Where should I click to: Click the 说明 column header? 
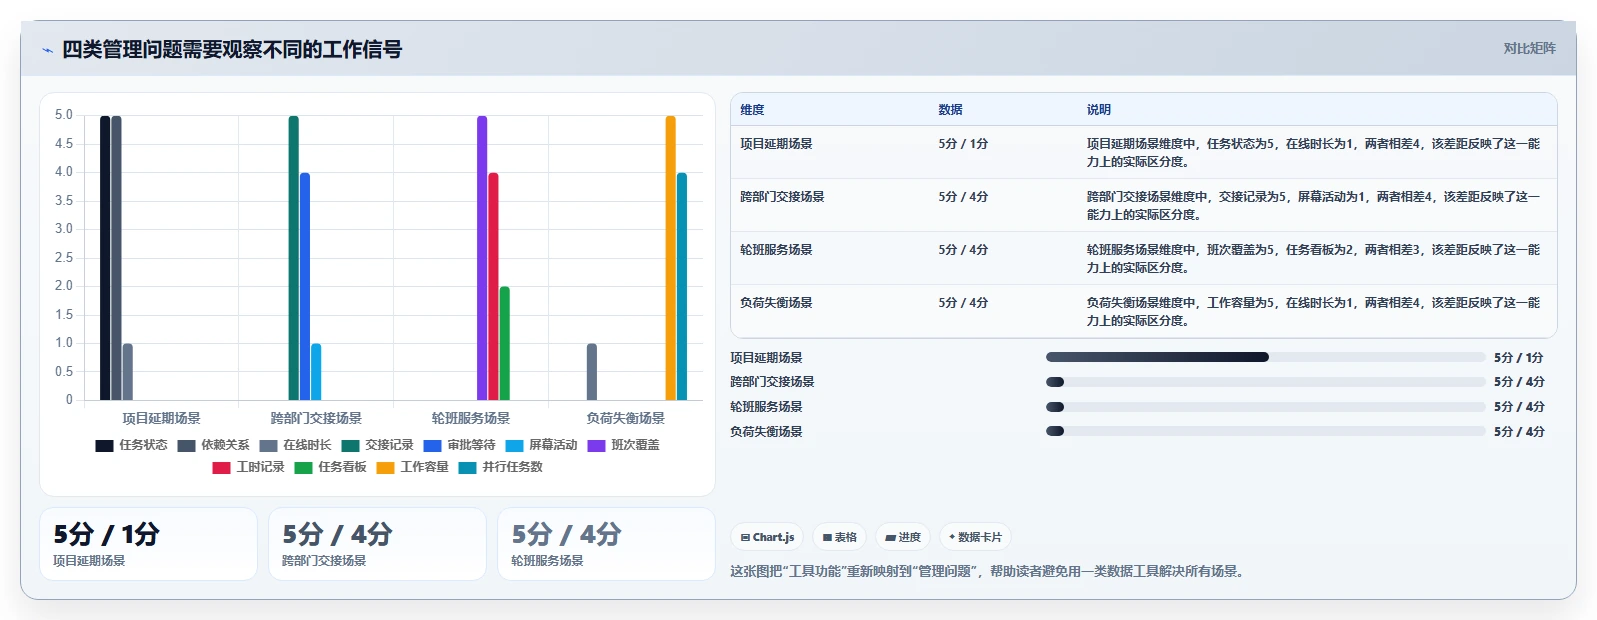(x=1099, y=110)
